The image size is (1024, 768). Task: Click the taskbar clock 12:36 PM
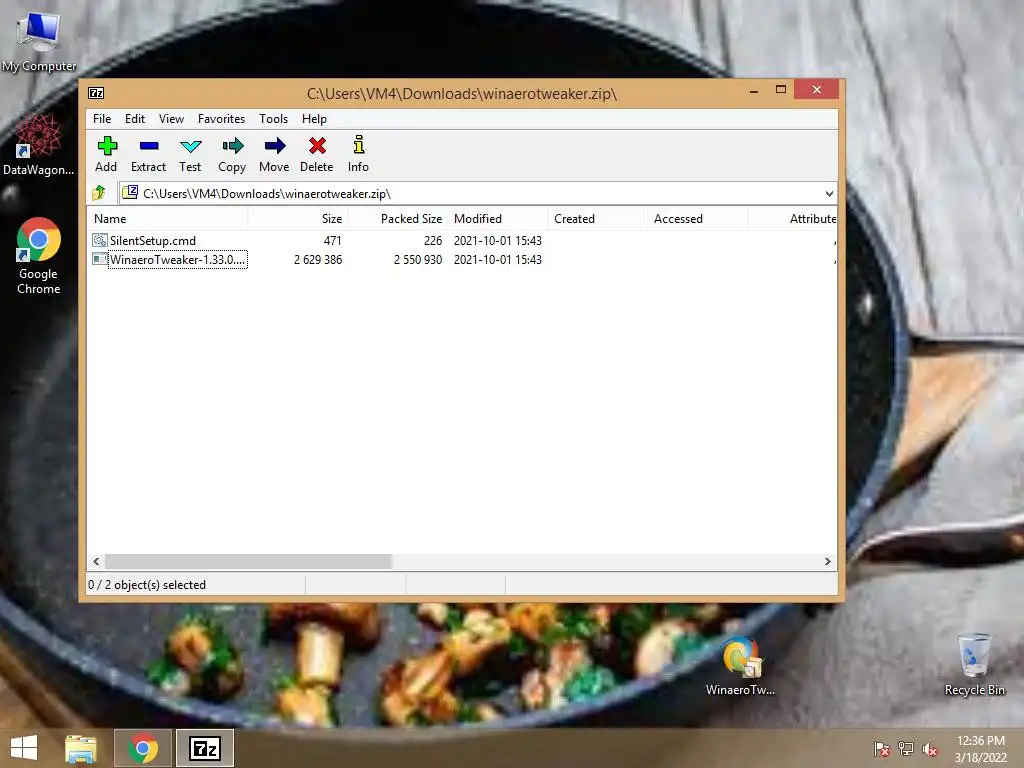tap(981, 741)
